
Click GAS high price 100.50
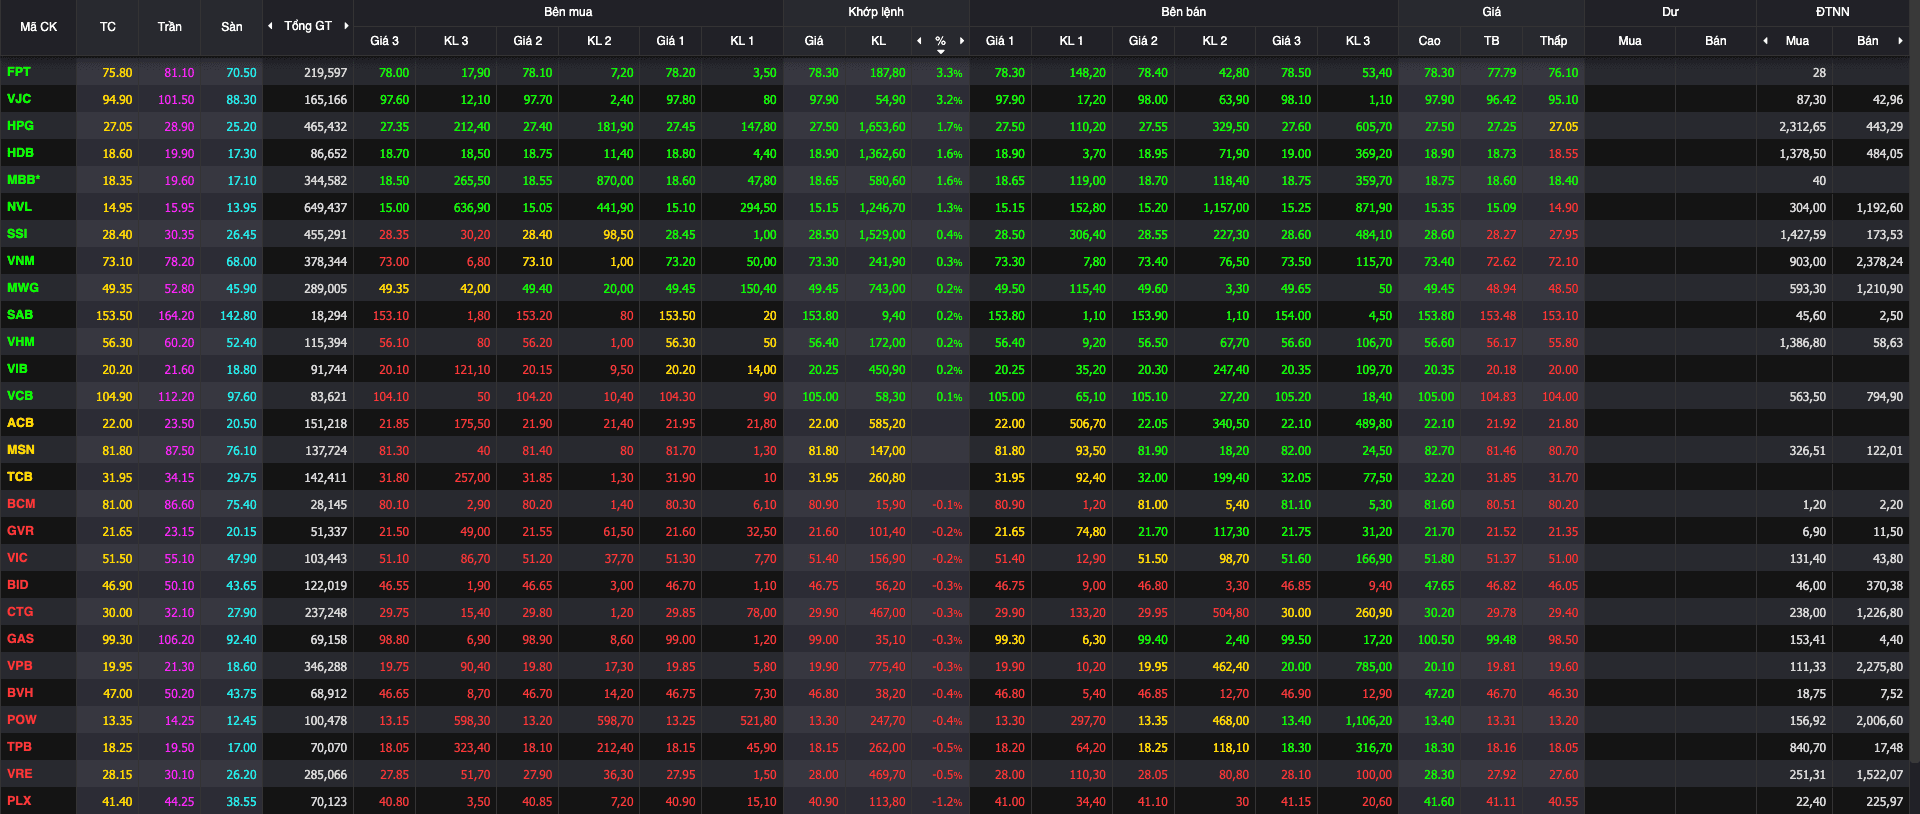pos(1436,640)
